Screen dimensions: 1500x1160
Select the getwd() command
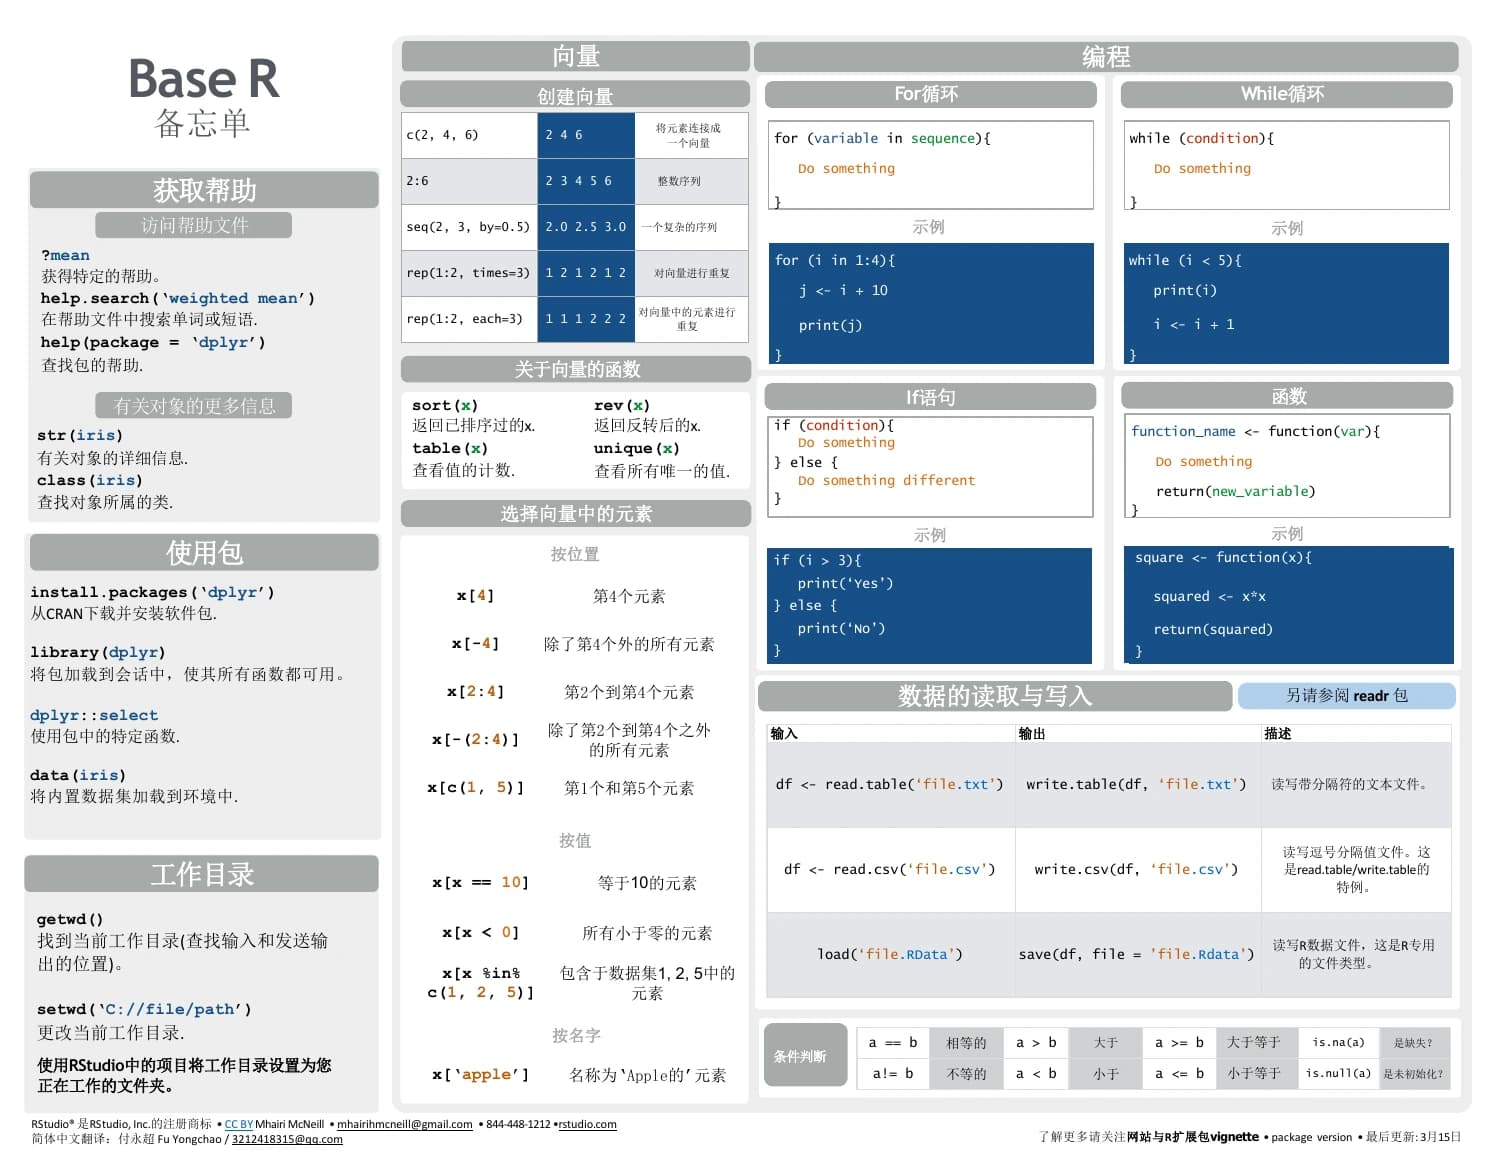[70, 919]
